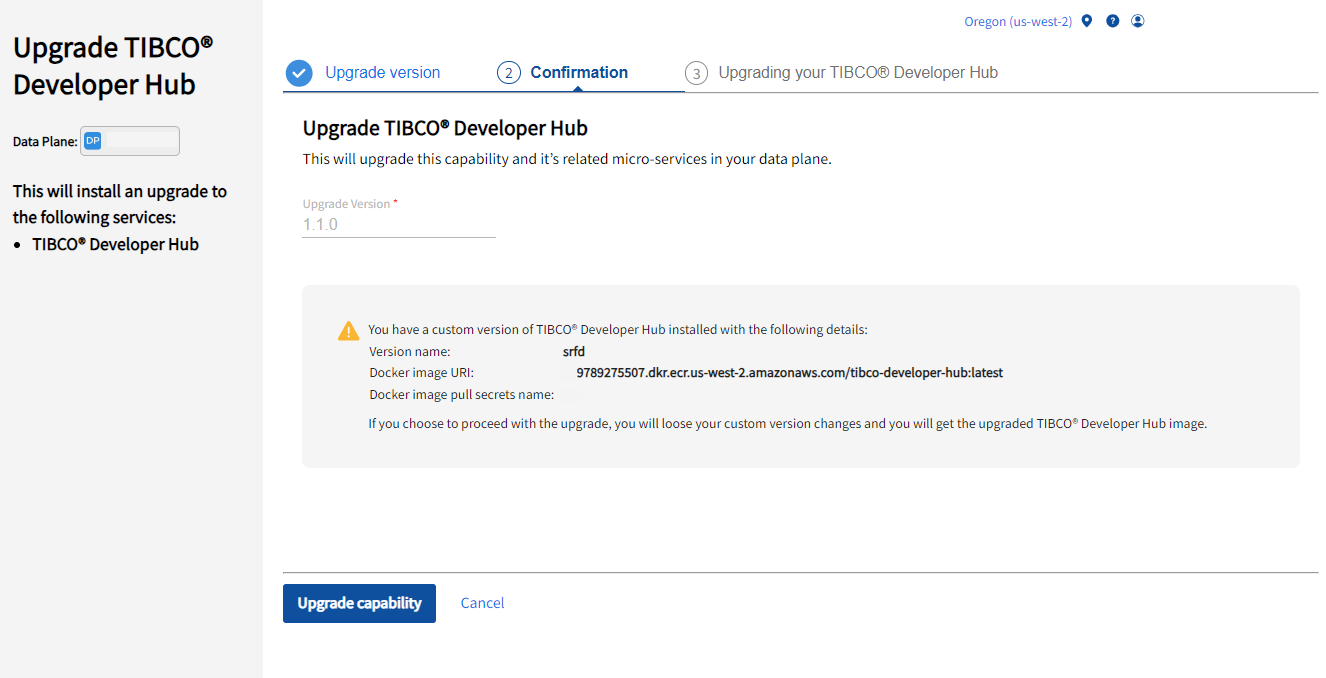Screen dimensions: 1326x678
Task: Open the help question mark icon
Action: [x=1112, y=21]
